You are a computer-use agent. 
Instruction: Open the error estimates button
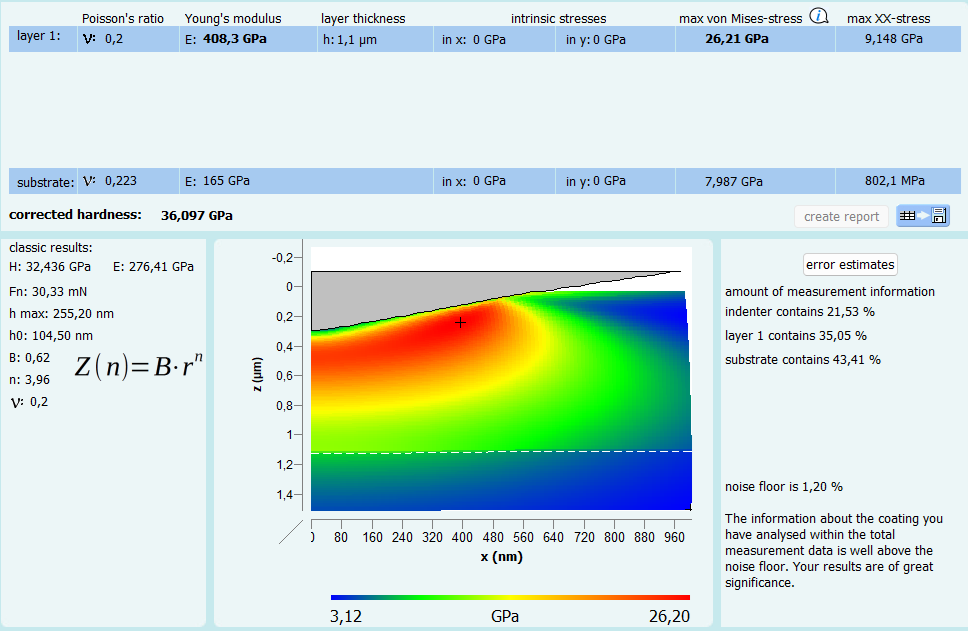(x=851, y=265)
